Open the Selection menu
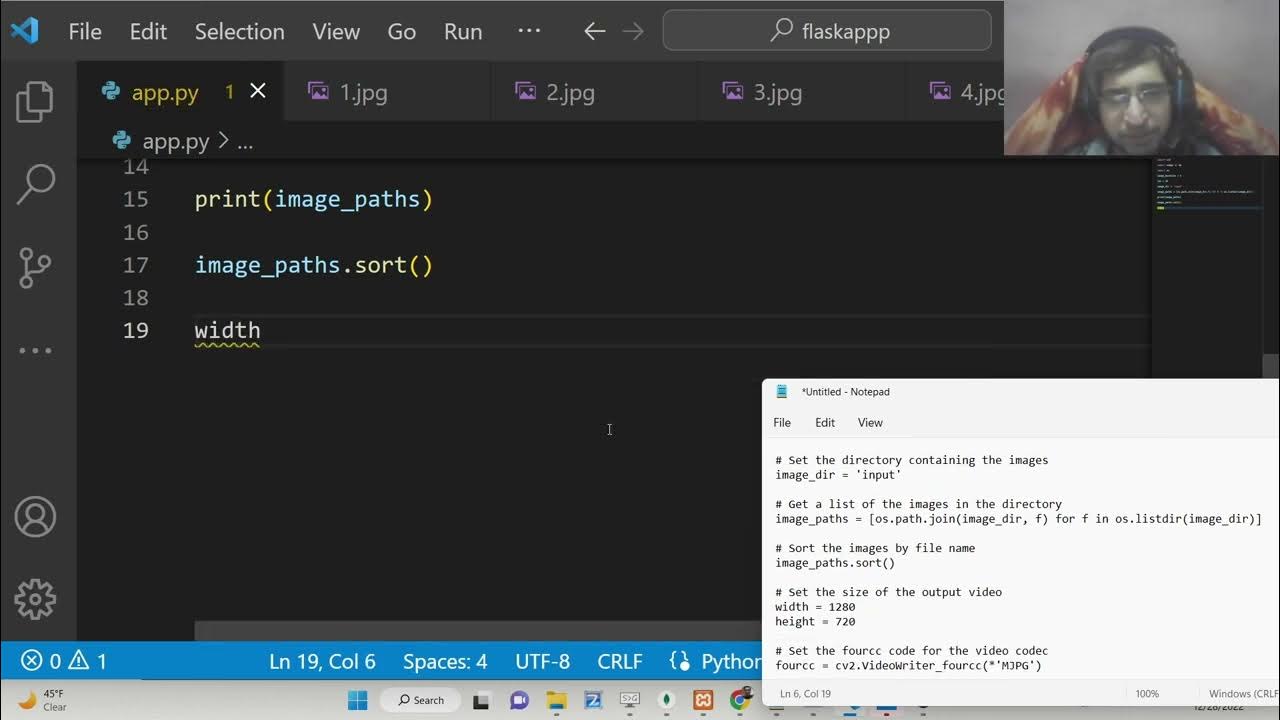Screen dimensions: 1280x720 pyautogui.click(x=239, y=32)
